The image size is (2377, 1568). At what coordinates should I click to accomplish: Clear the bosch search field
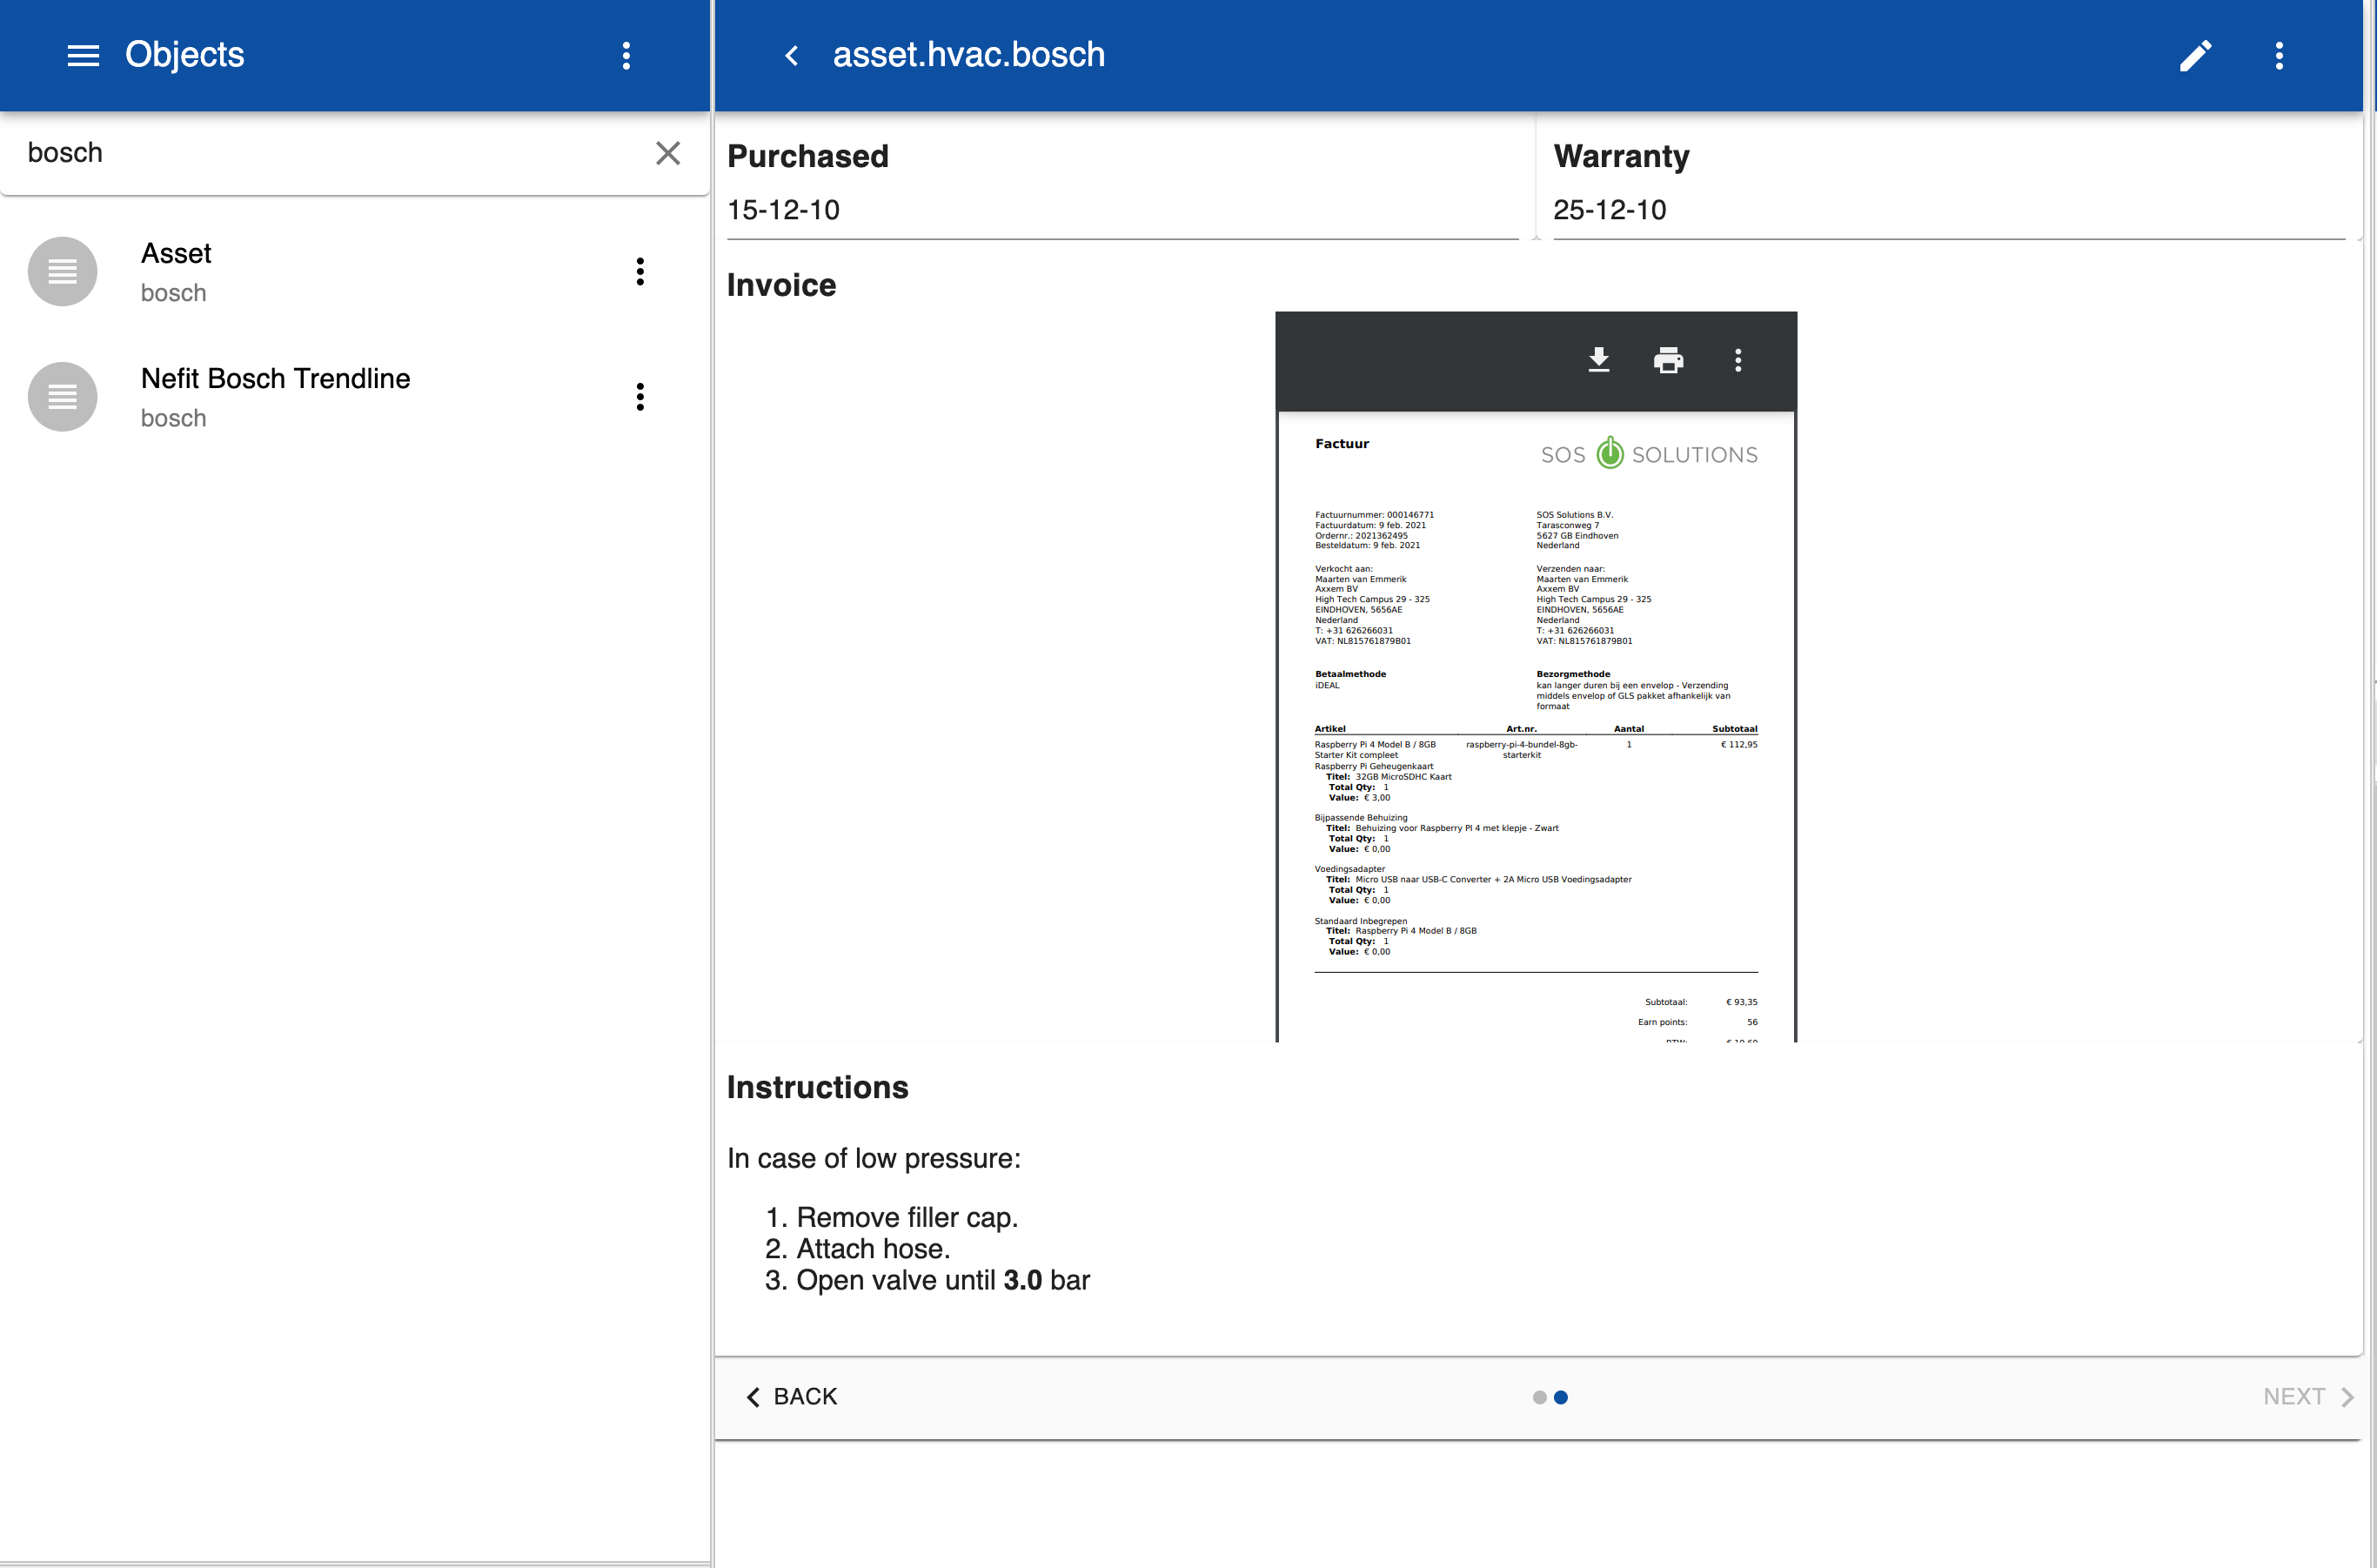tap(667, 153)
